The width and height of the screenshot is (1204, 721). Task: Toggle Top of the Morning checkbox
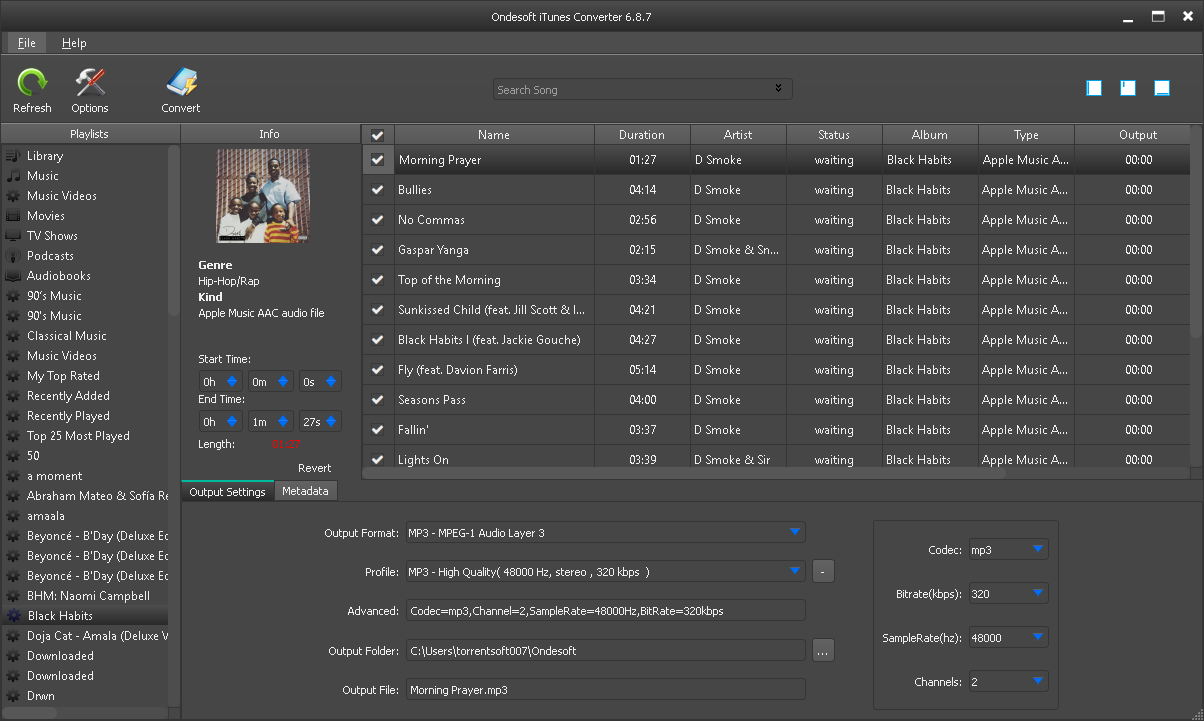[377, 280]
